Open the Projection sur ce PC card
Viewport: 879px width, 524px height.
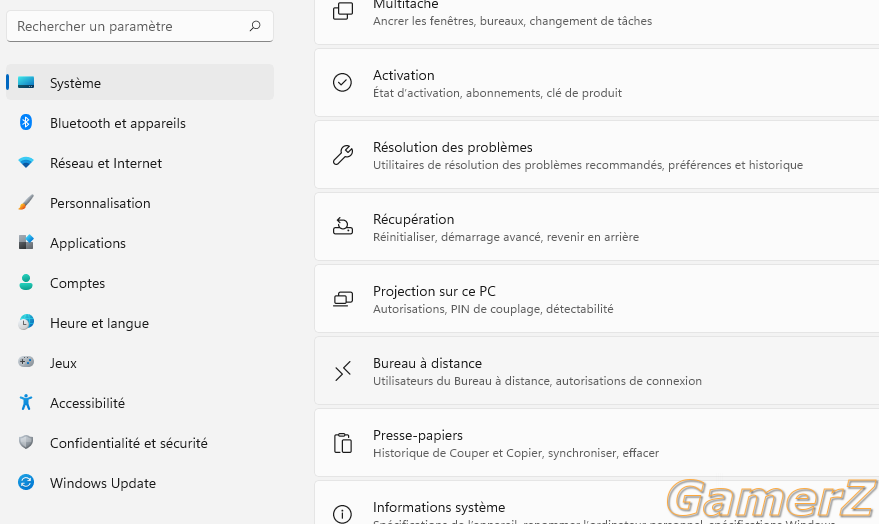pos(596,299)
